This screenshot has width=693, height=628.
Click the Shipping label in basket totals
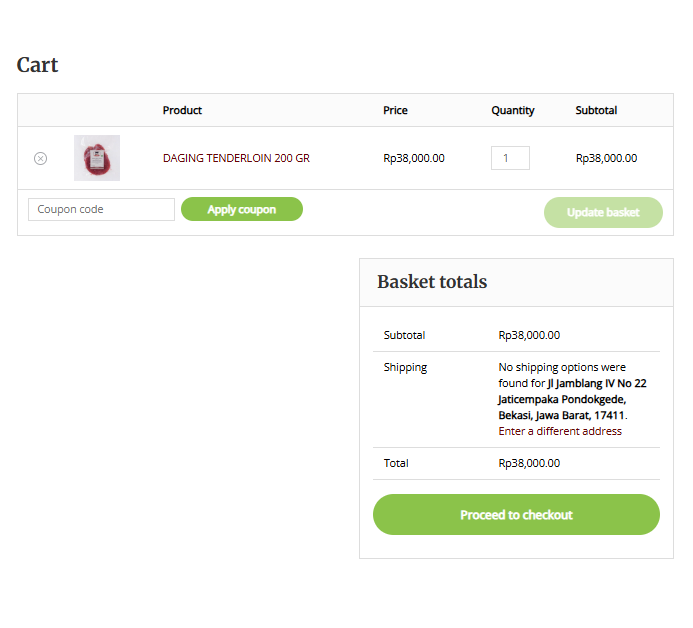pos(405,368)
